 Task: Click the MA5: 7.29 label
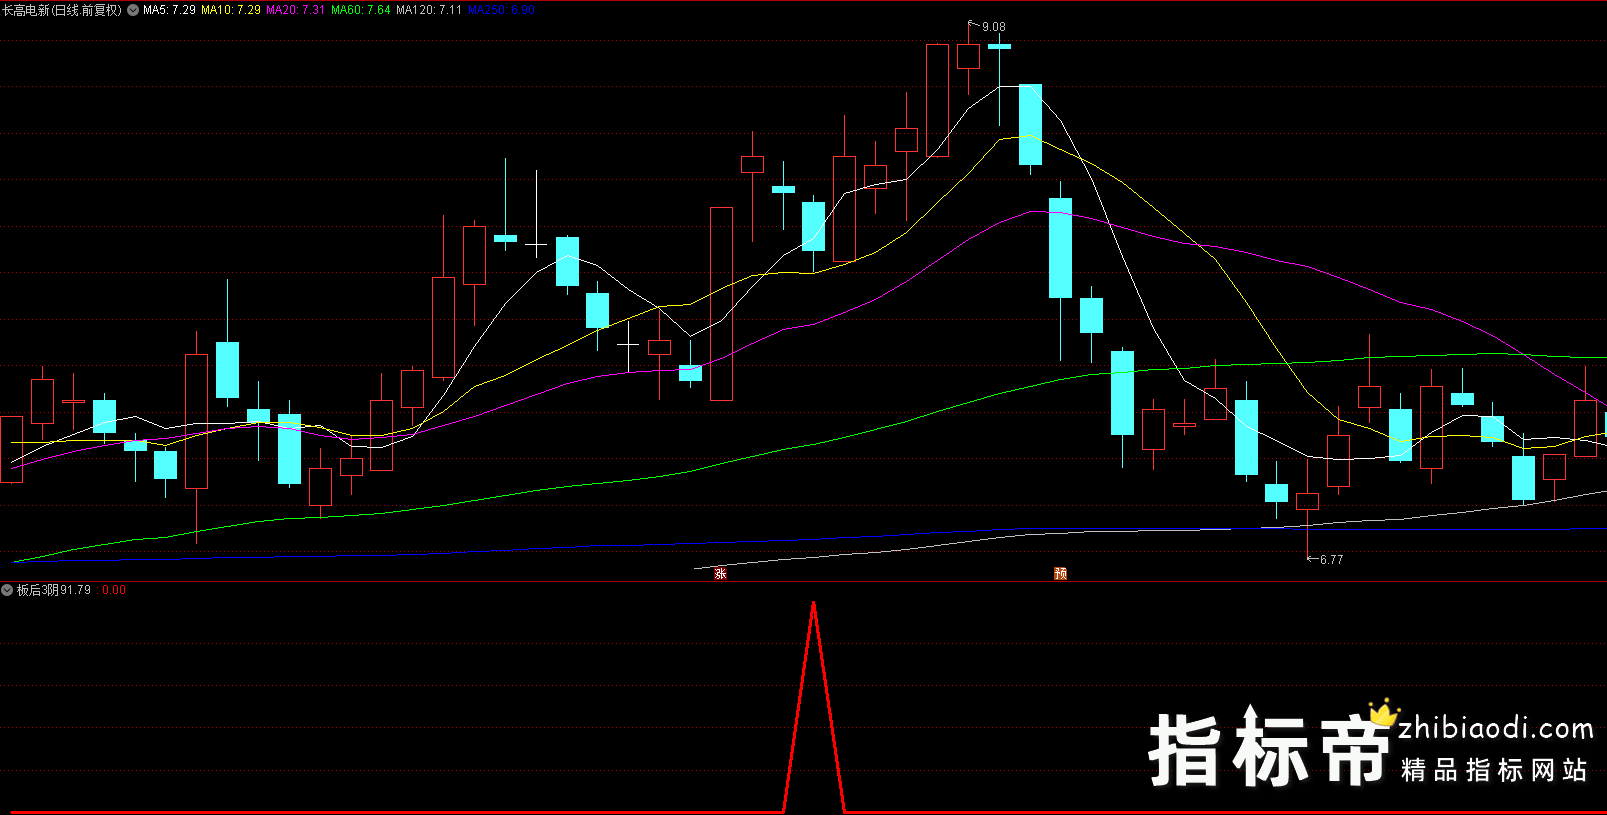(x=169, y=10)
